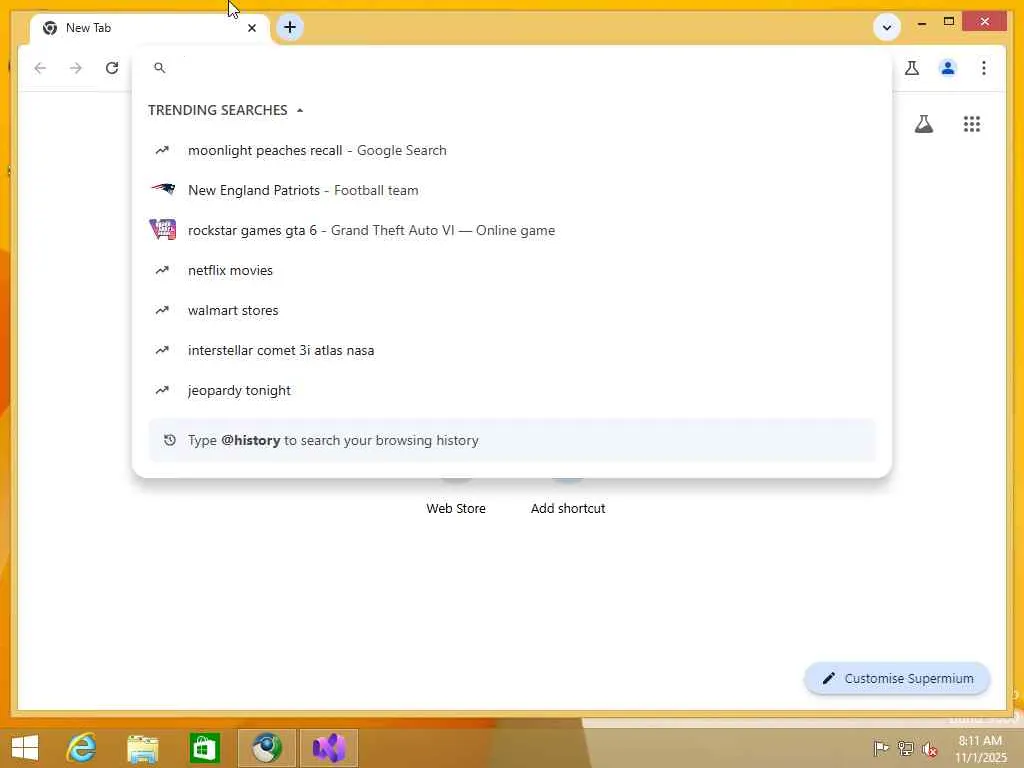
Task: Click the Customise Supermium button
Action: tap(897, 679)
